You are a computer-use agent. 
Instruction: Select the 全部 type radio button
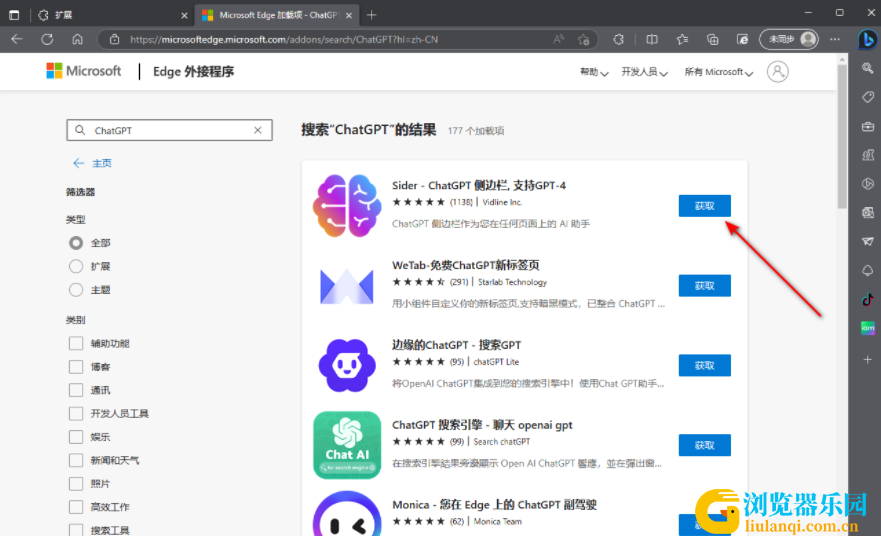[x=76, y=243]
